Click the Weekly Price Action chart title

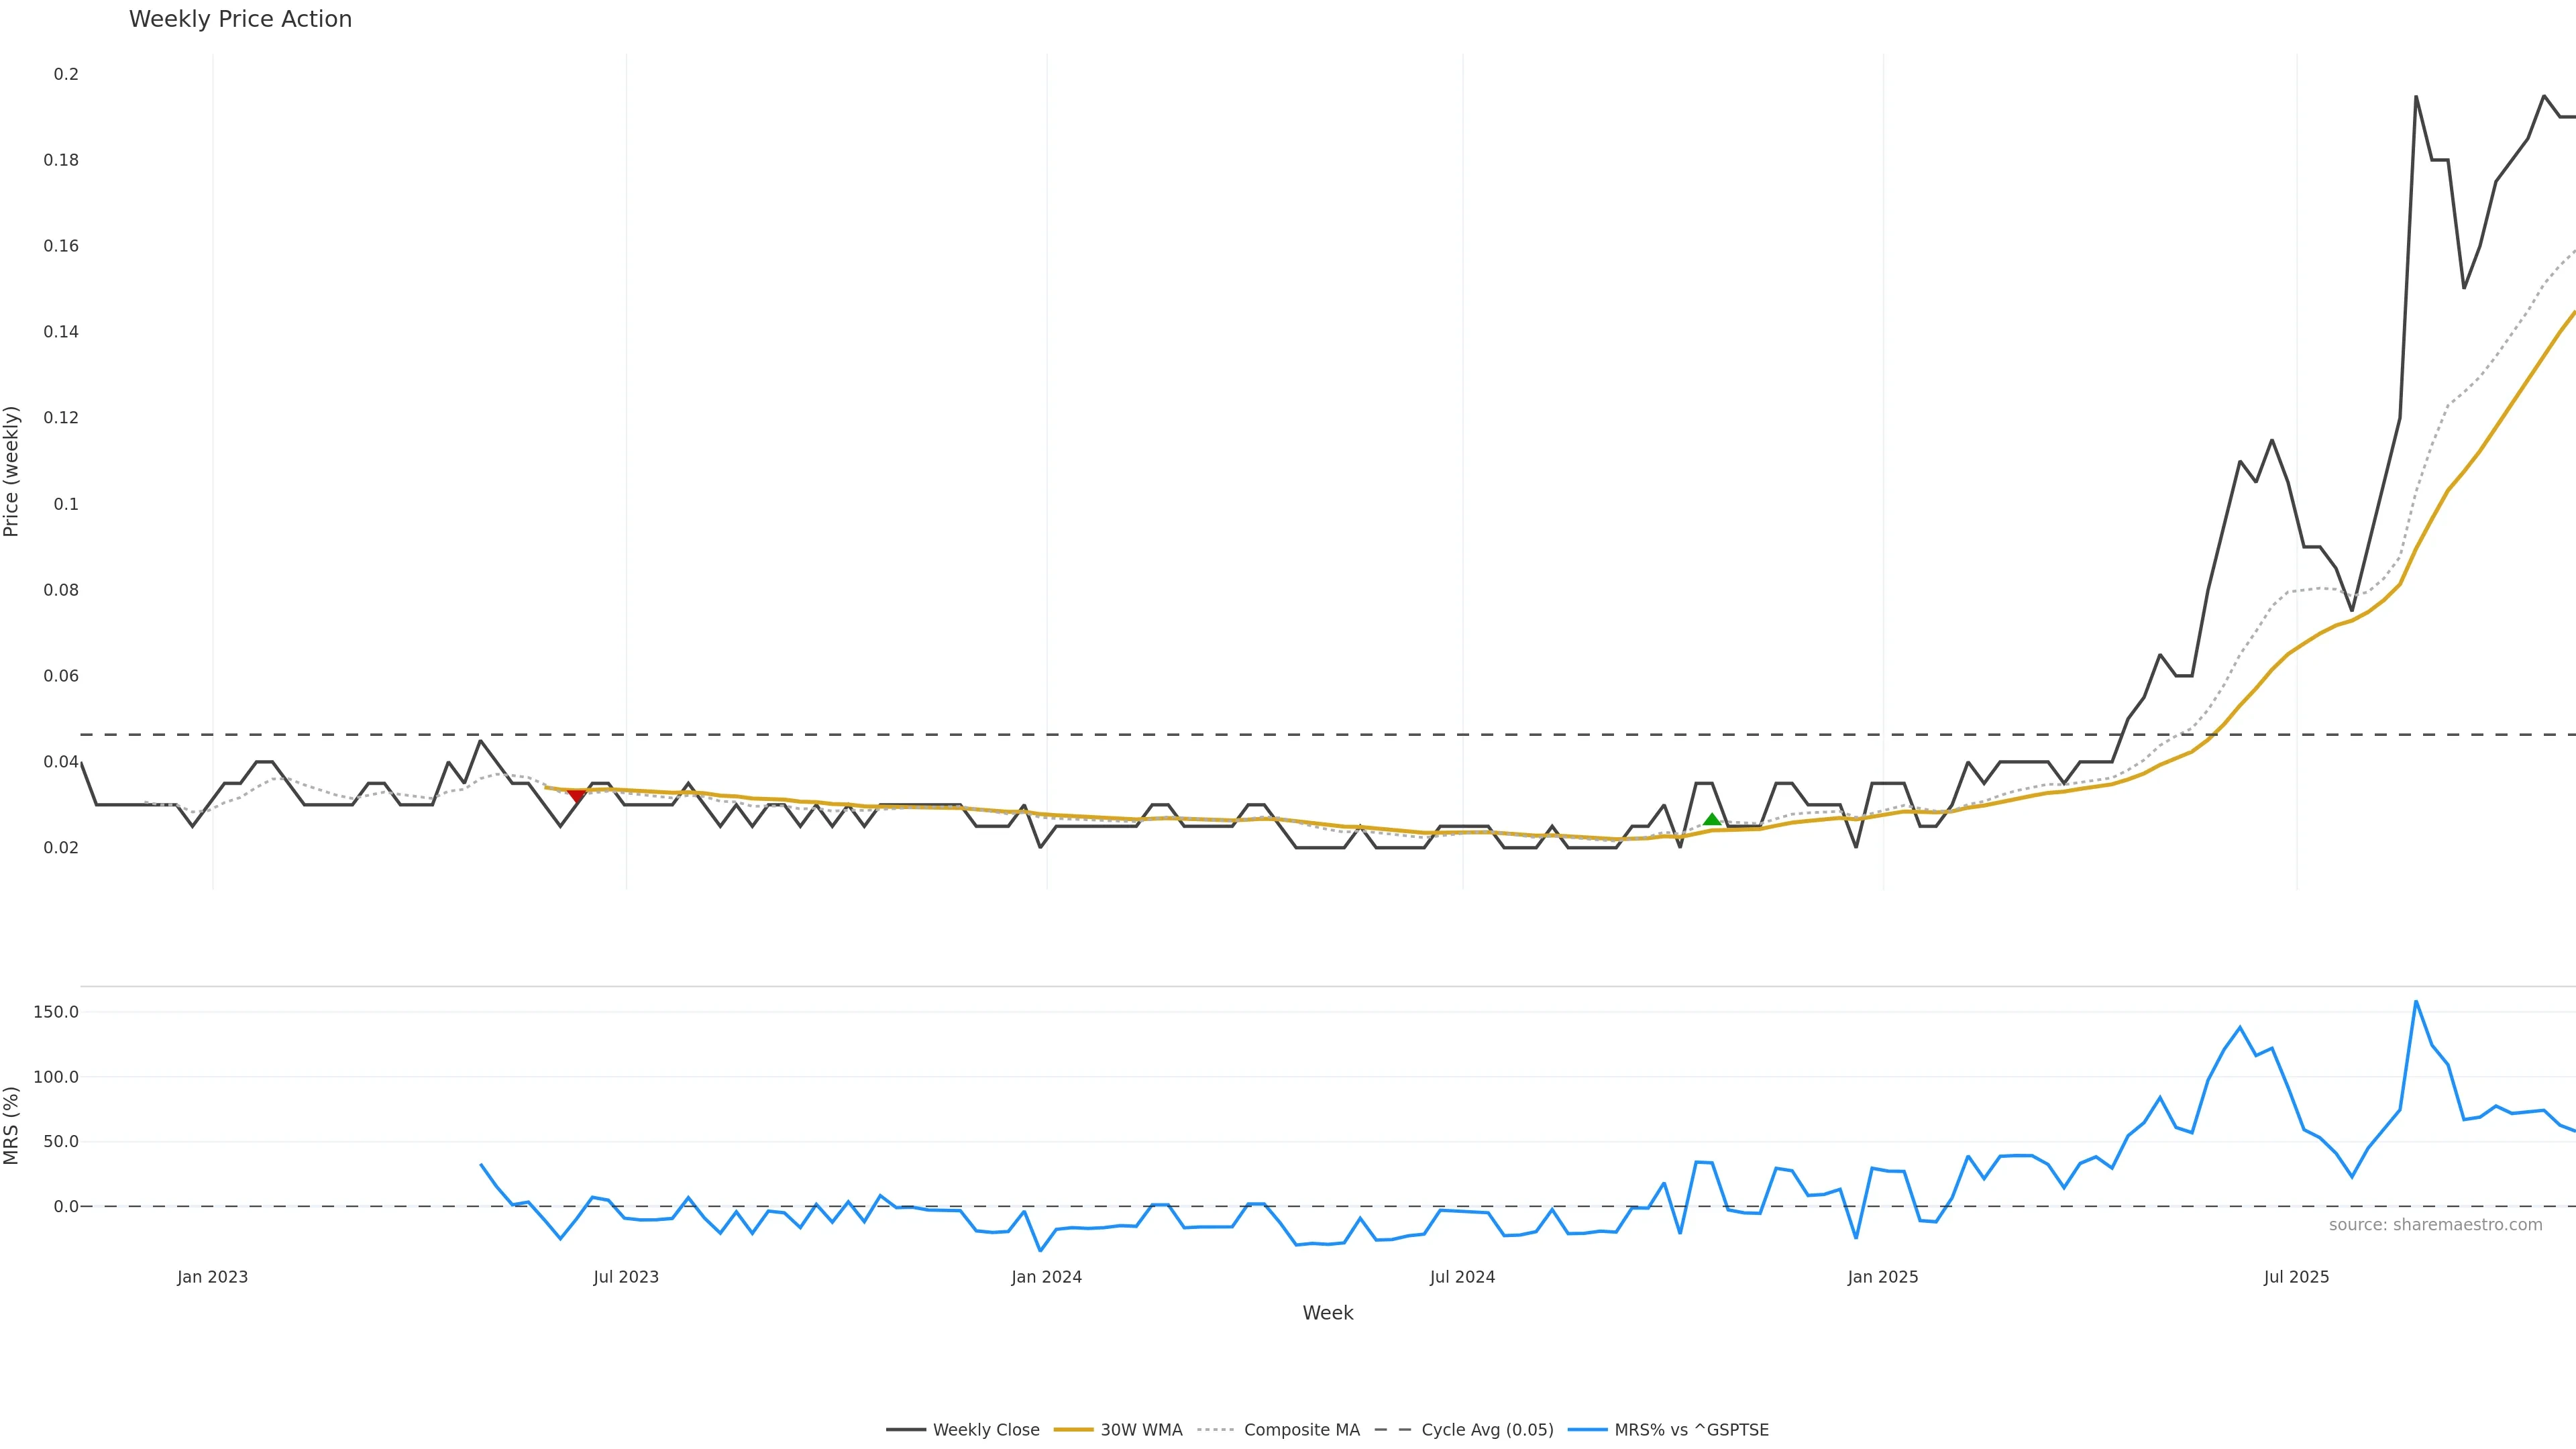point(240,19)
